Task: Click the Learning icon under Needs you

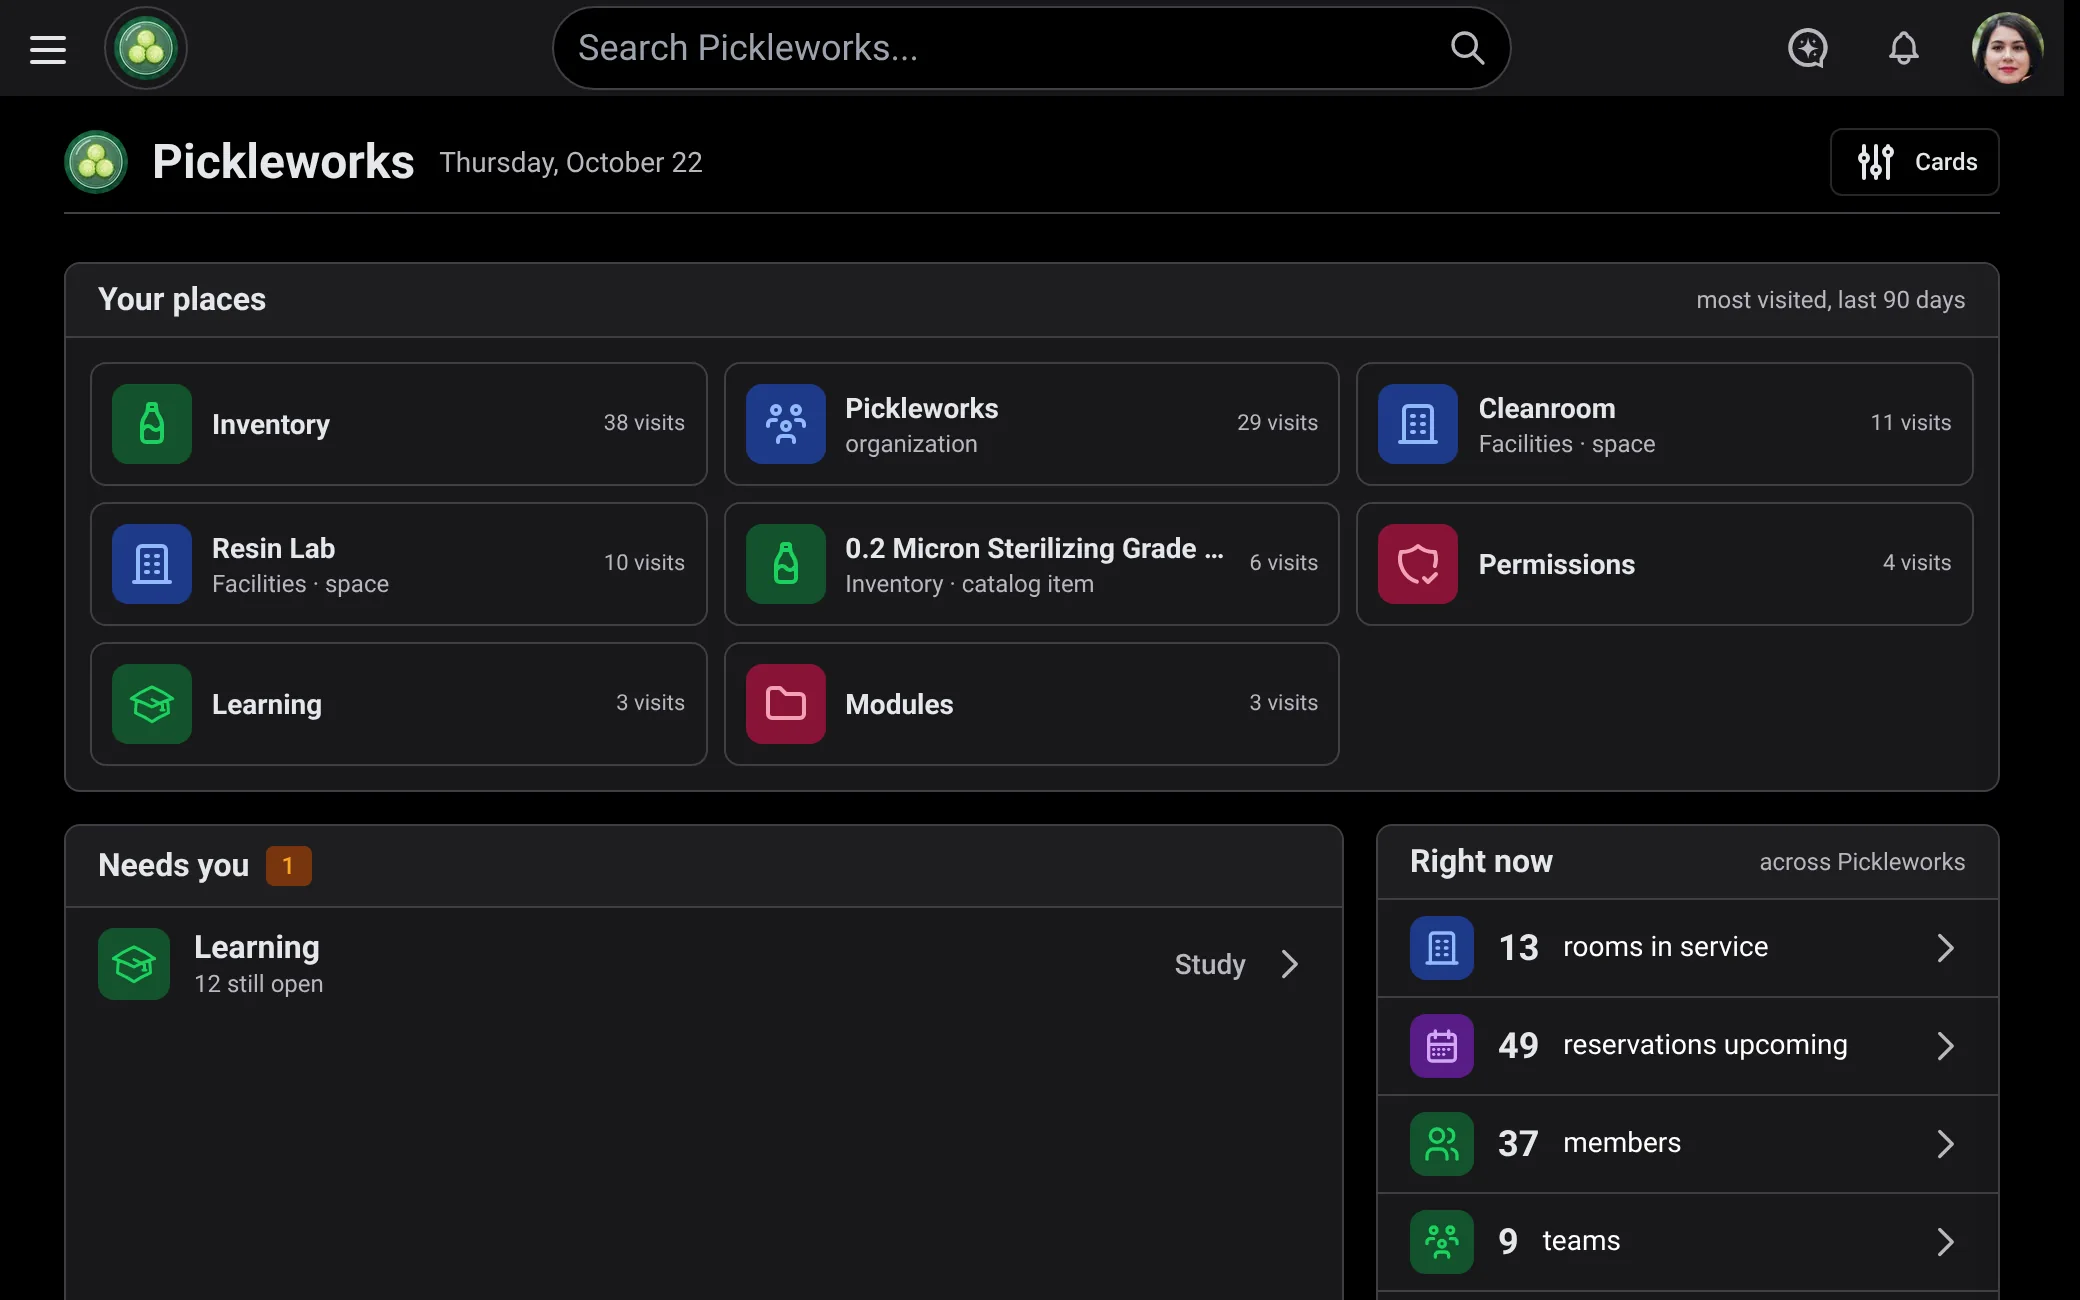Action: (x=134, y=964)
